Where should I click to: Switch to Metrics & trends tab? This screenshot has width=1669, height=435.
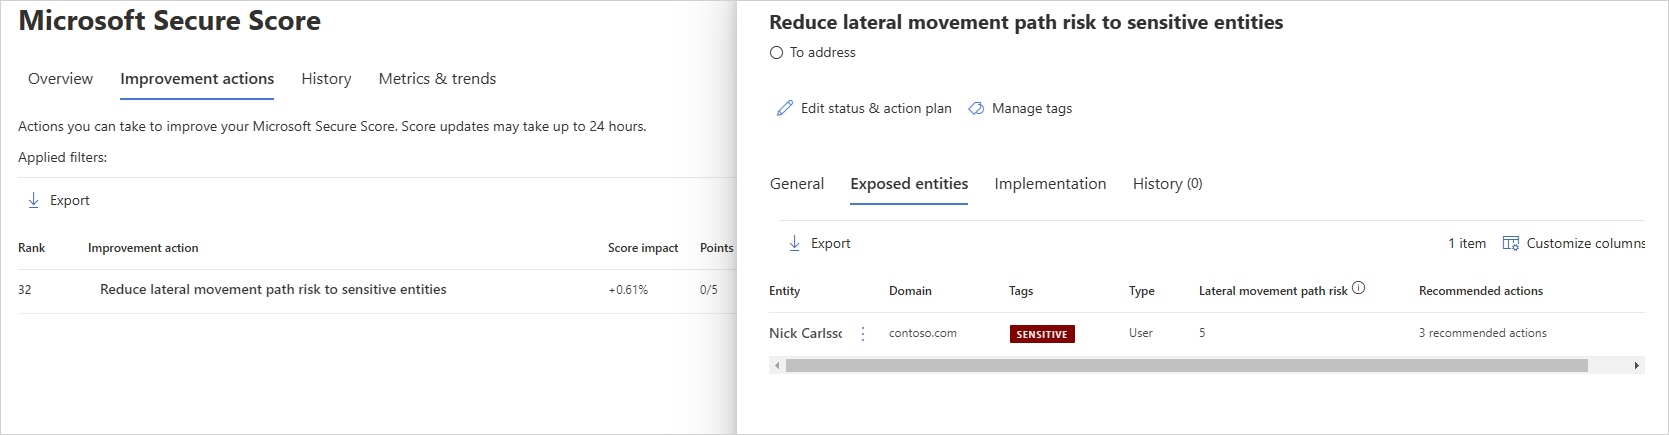click(x=437, y=79)
